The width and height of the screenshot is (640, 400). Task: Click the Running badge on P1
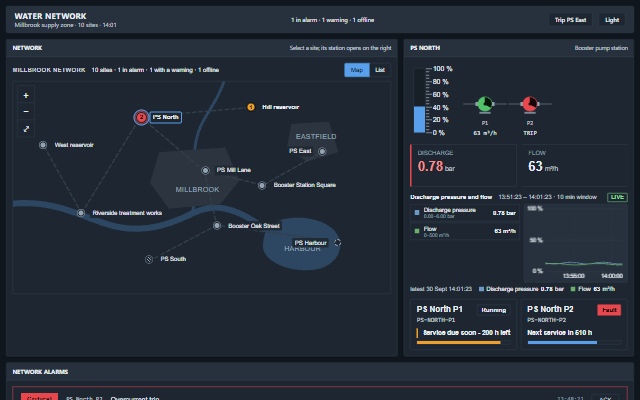coord(493,310)
